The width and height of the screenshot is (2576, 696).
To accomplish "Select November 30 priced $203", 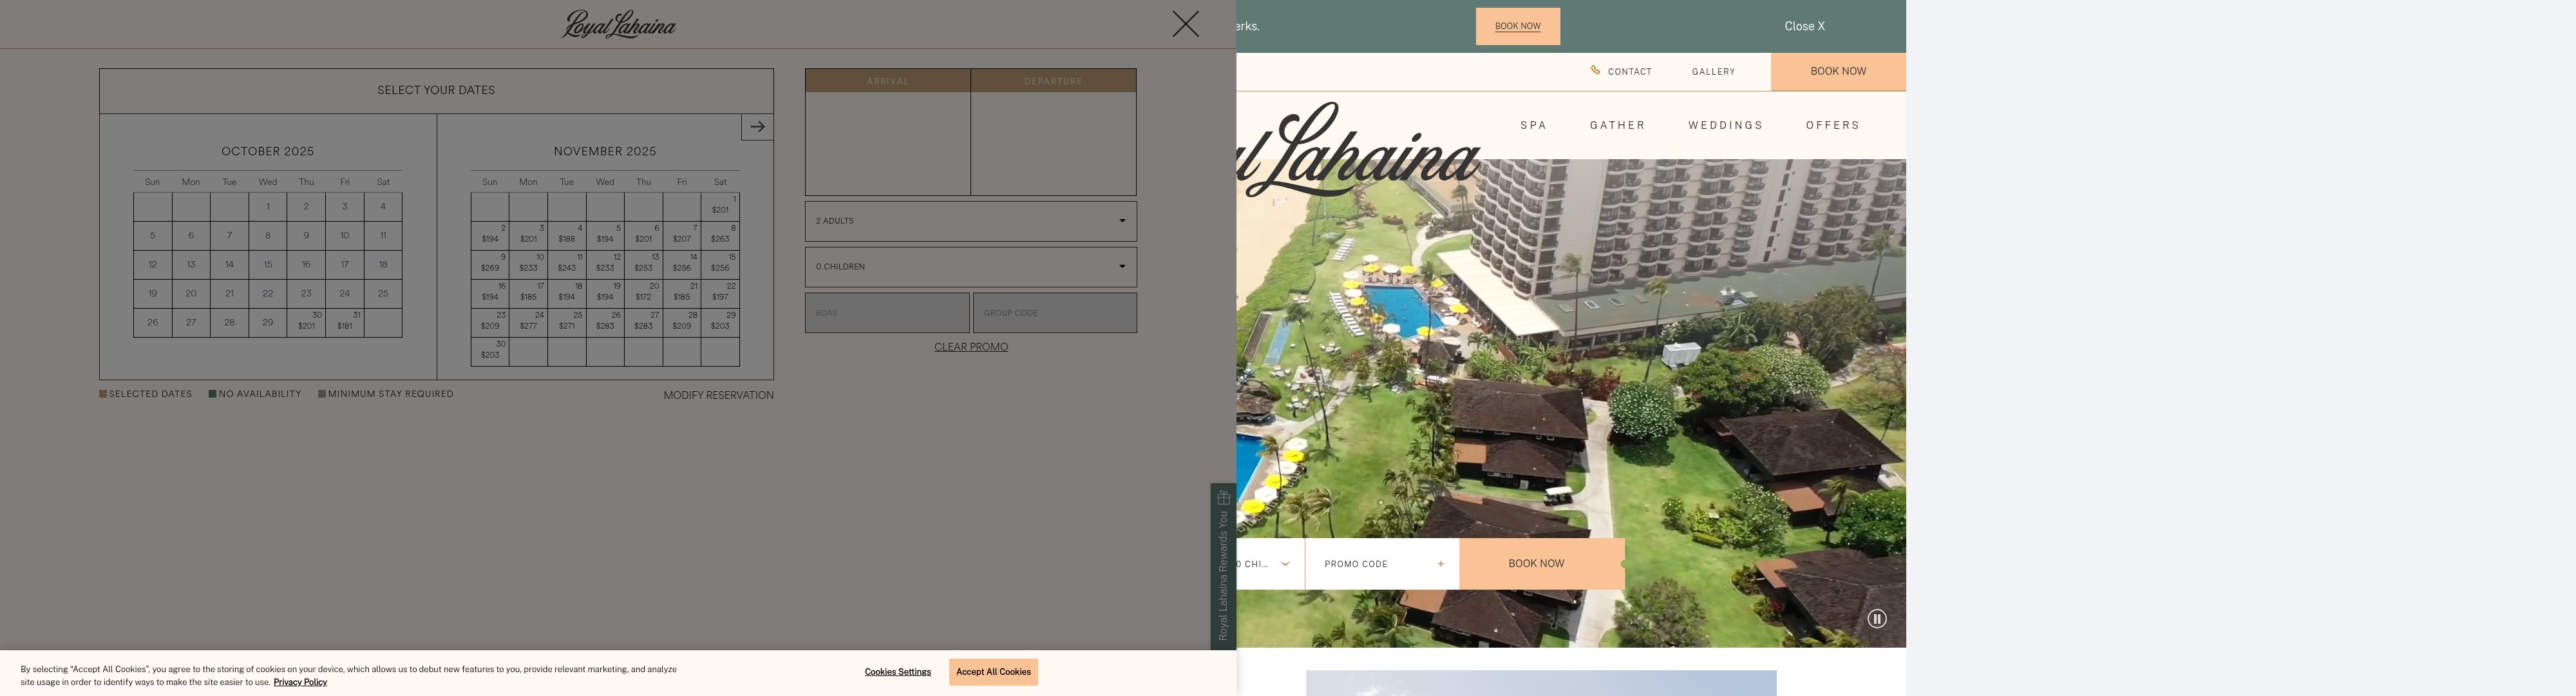I will pos(490,351).
